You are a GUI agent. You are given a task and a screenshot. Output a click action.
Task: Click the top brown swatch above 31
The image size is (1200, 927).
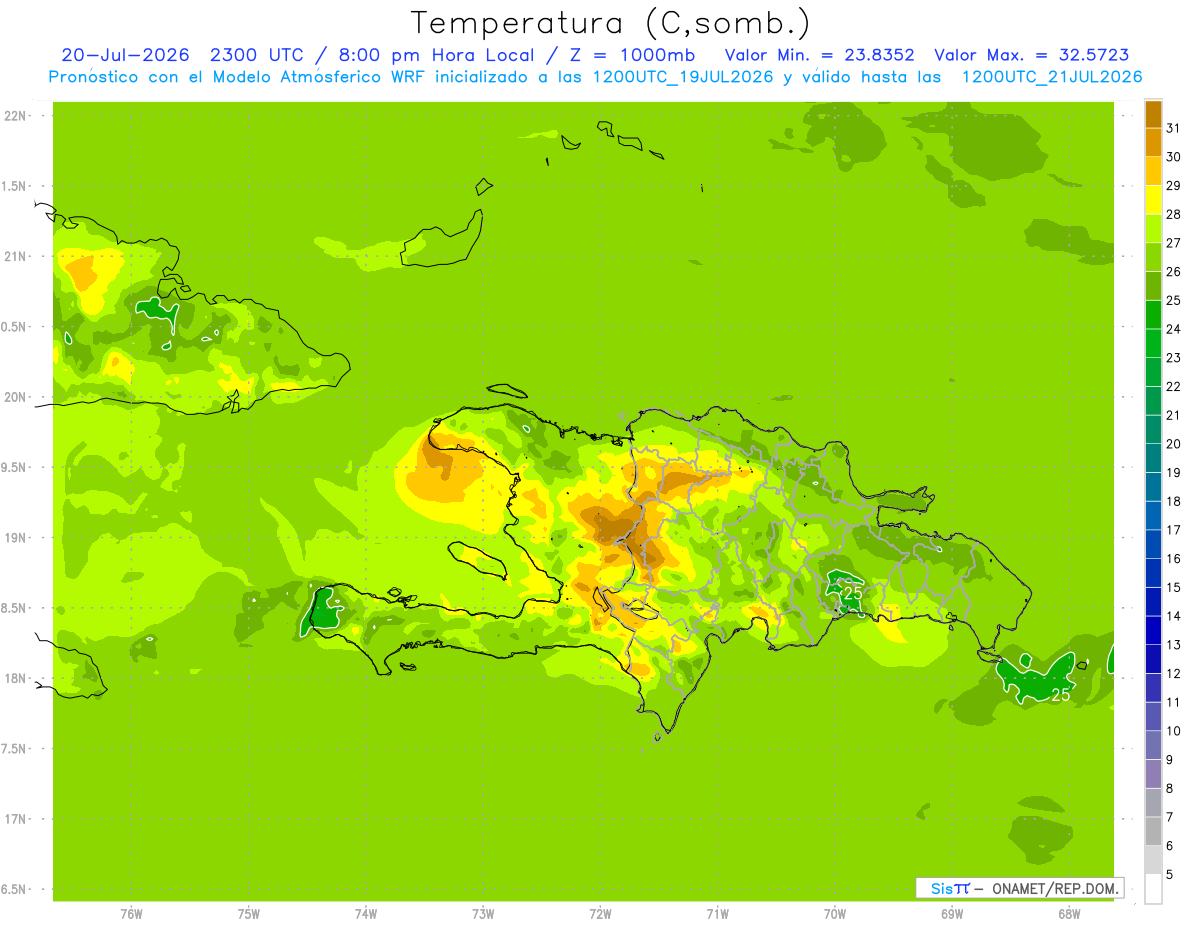click(x=1153, y=114)
